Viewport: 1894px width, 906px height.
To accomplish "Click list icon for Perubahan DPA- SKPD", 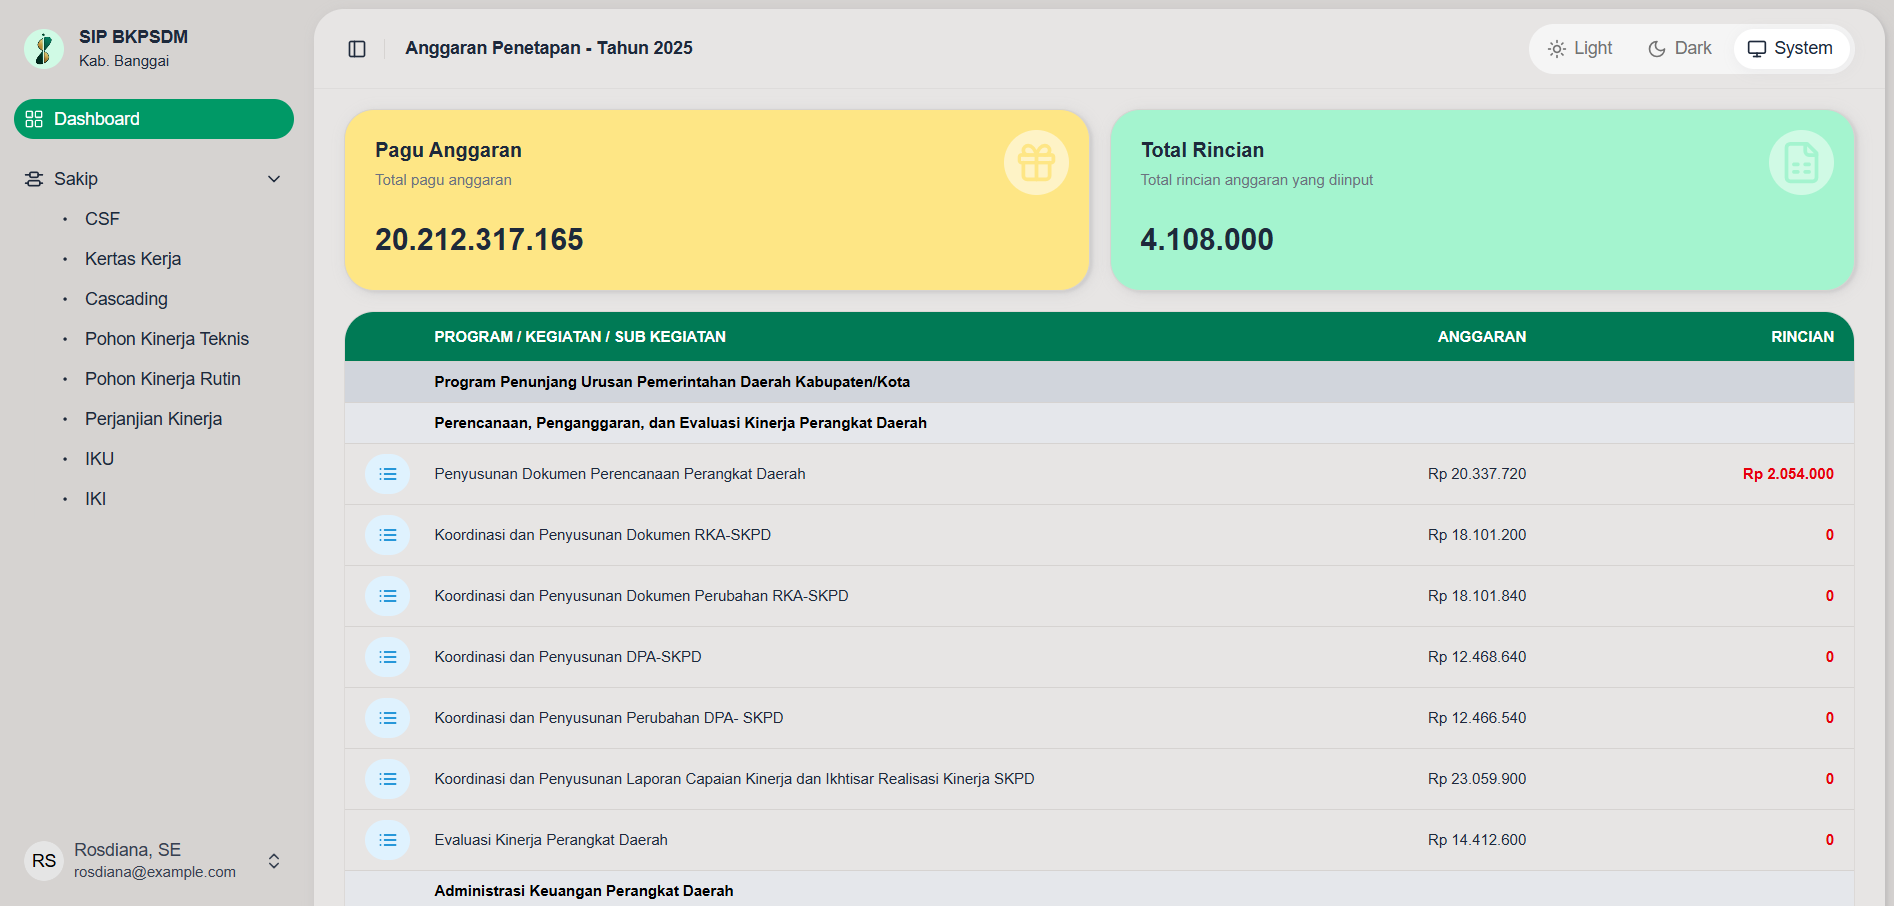I will 388,718.
